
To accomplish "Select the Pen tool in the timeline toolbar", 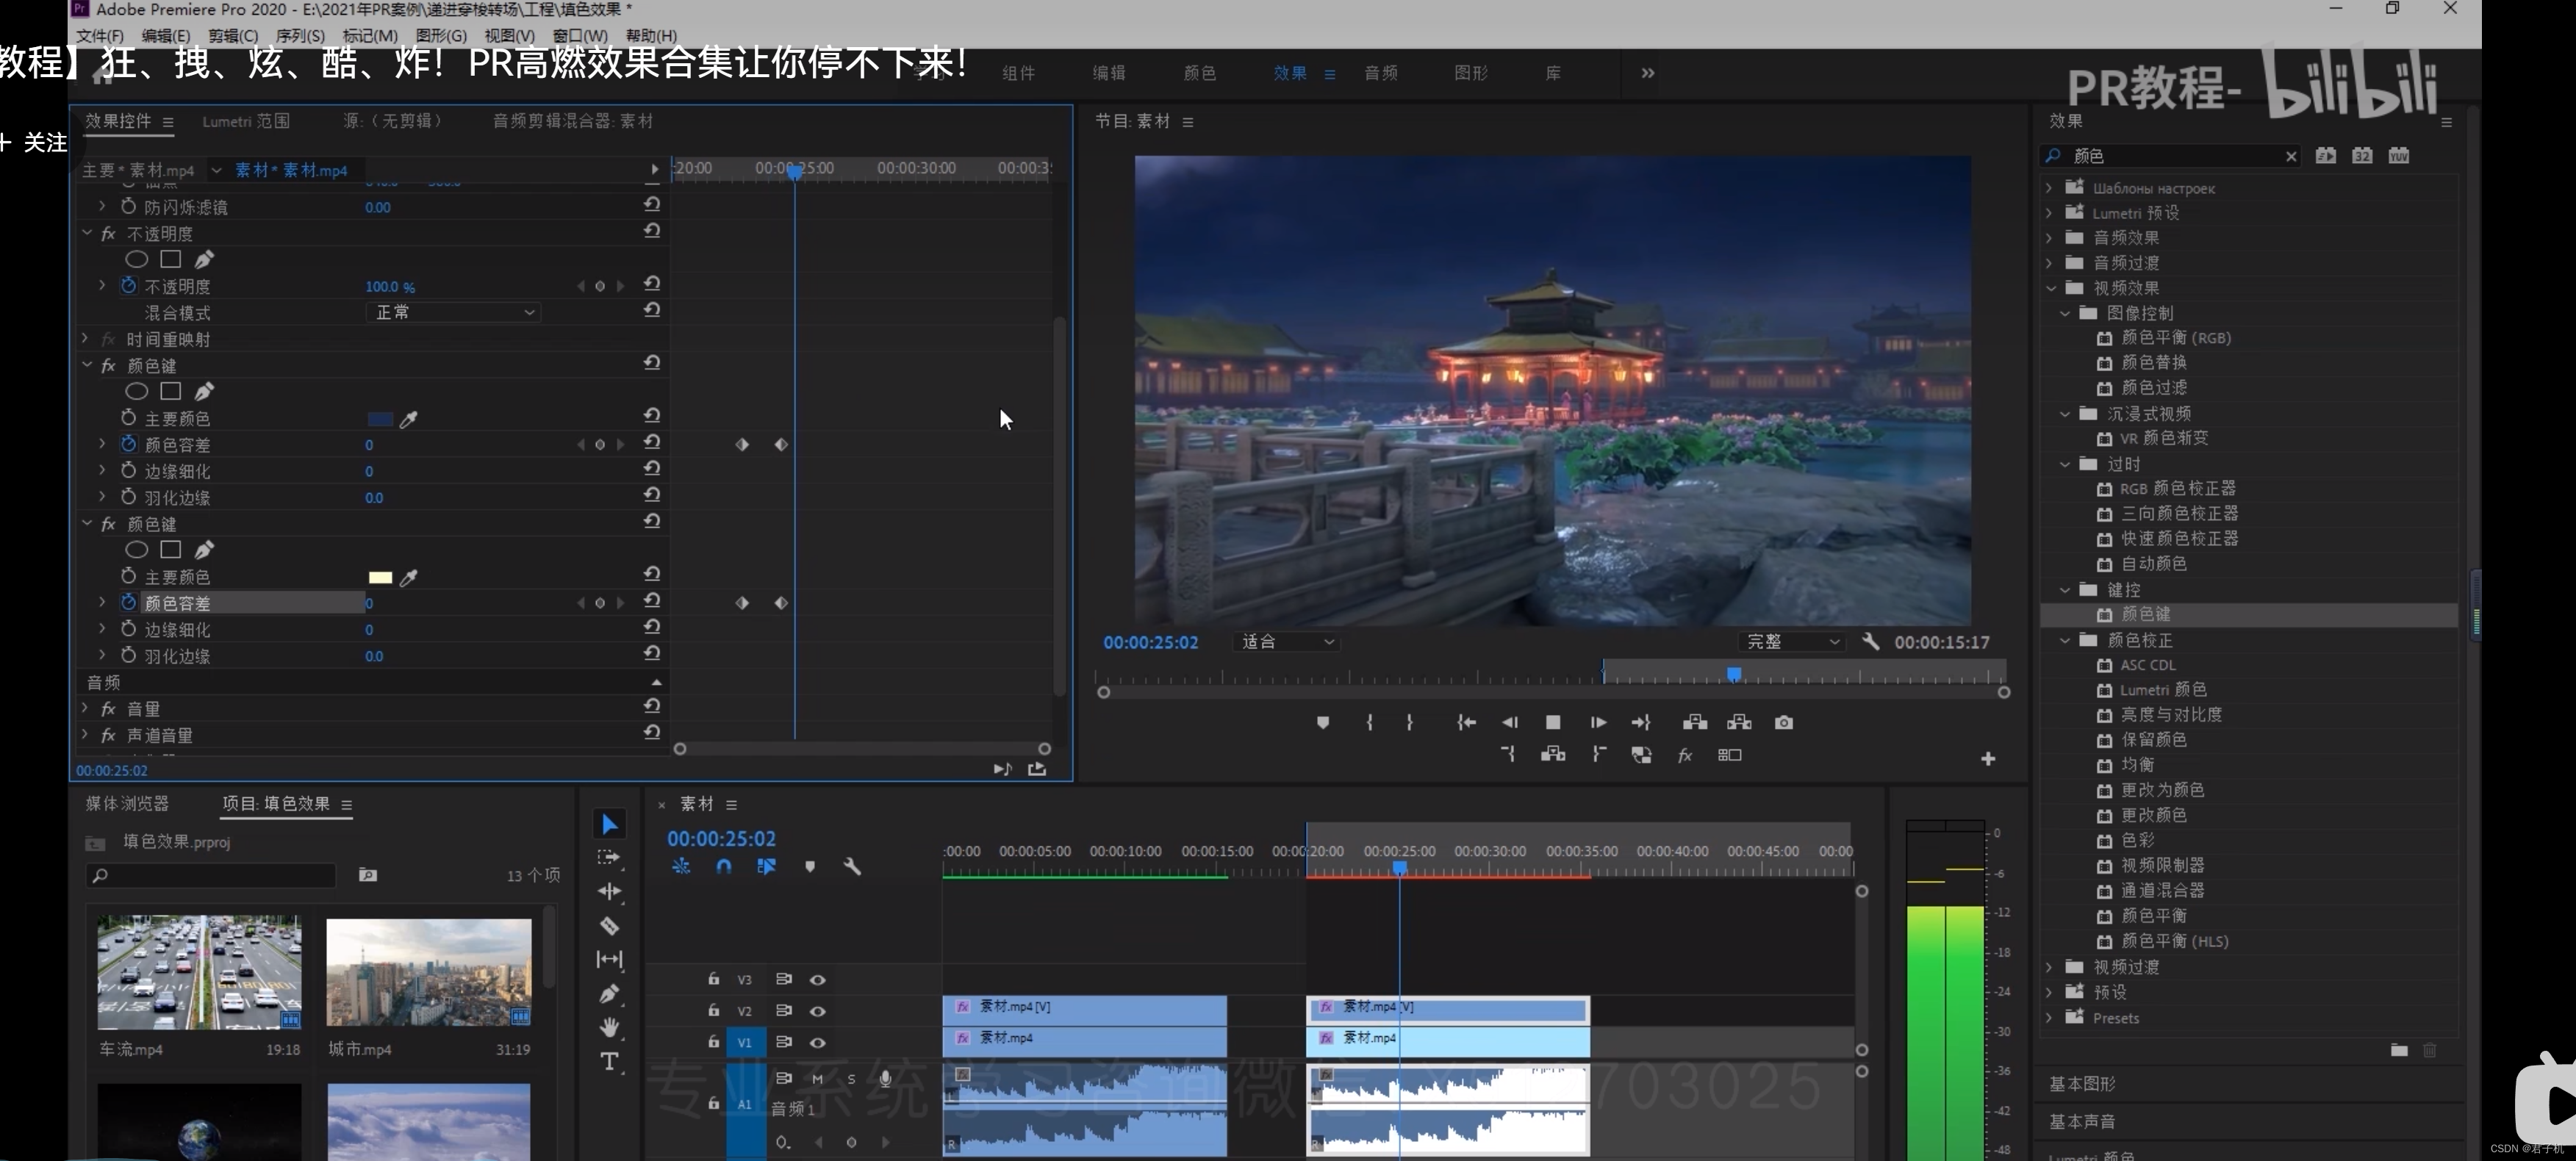I will pos(609,993).
